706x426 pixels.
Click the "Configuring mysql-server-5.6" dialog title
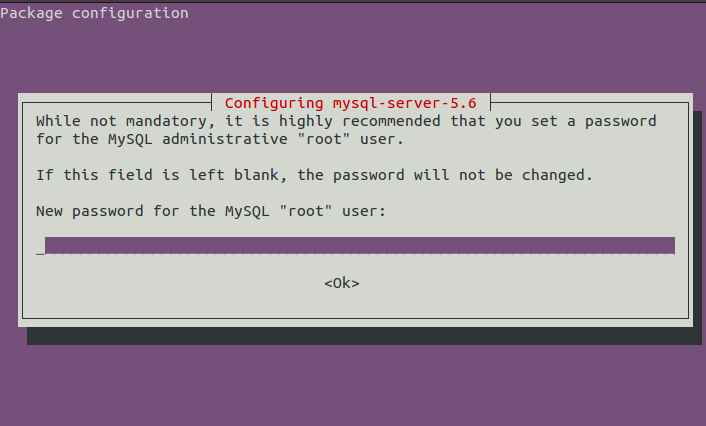coord(351,103)
